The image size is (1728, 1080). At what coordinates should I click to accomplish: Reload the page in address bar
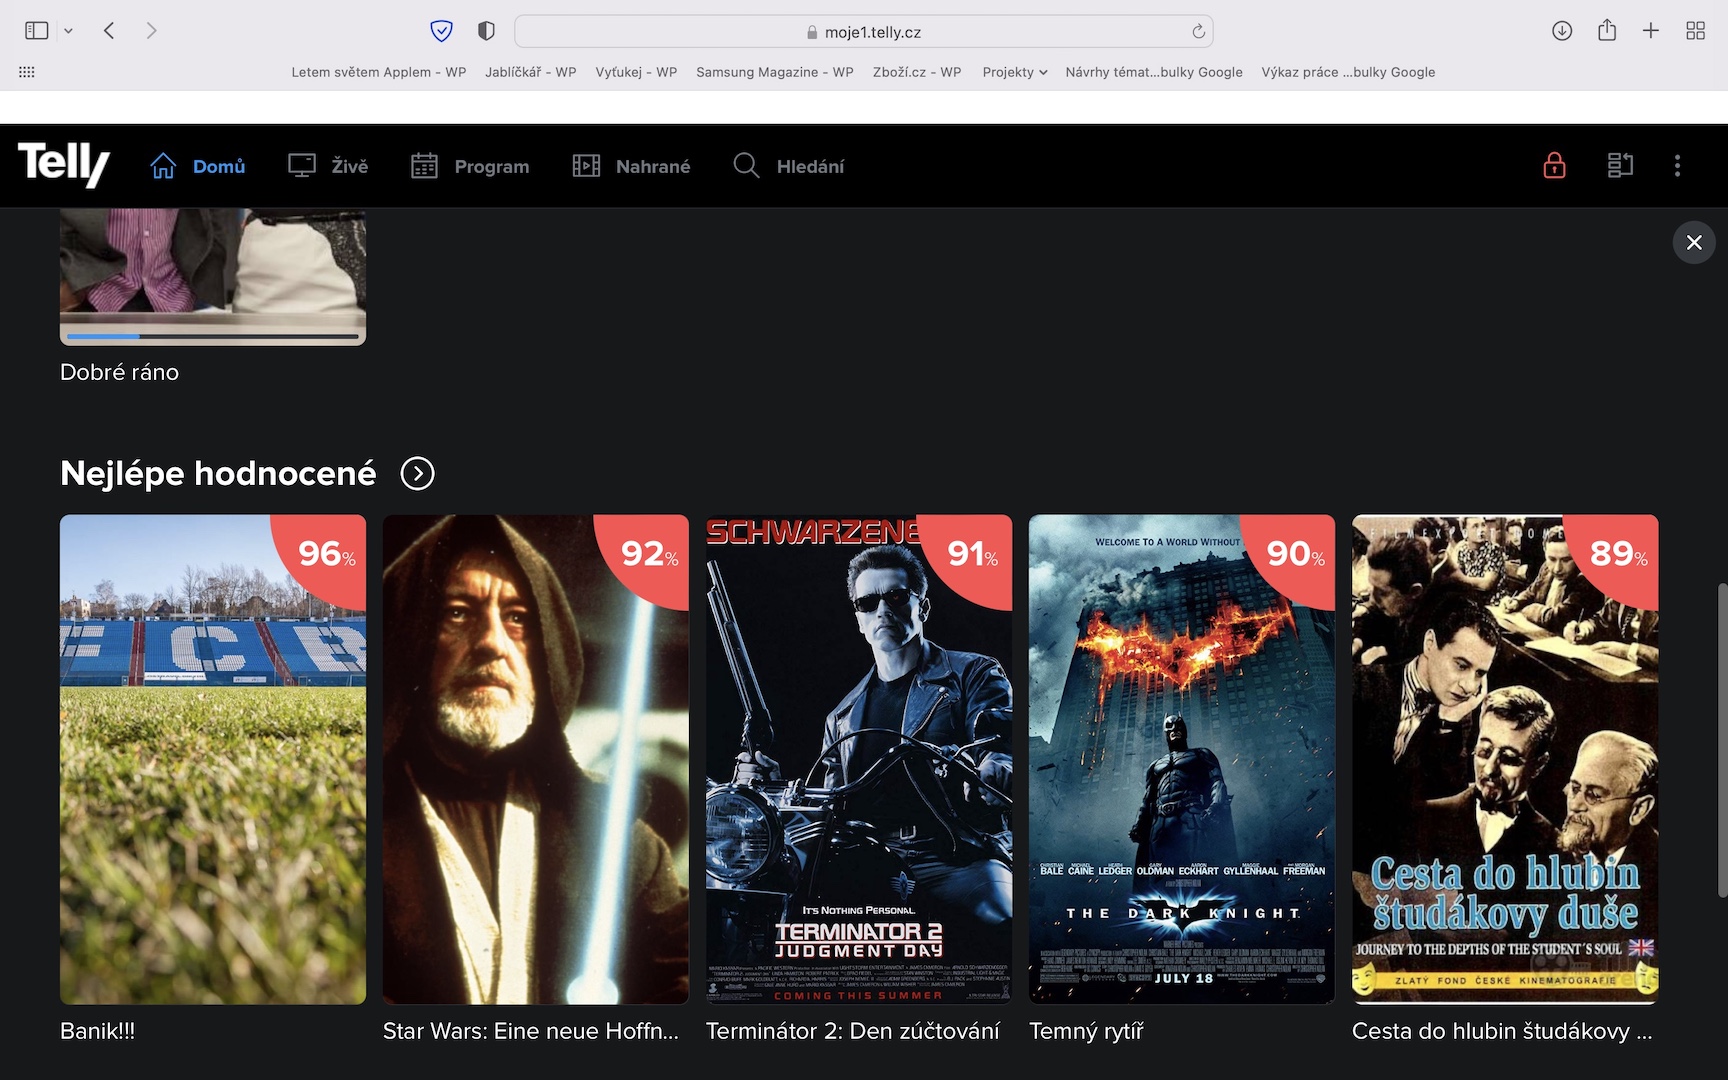point(1198,32)
